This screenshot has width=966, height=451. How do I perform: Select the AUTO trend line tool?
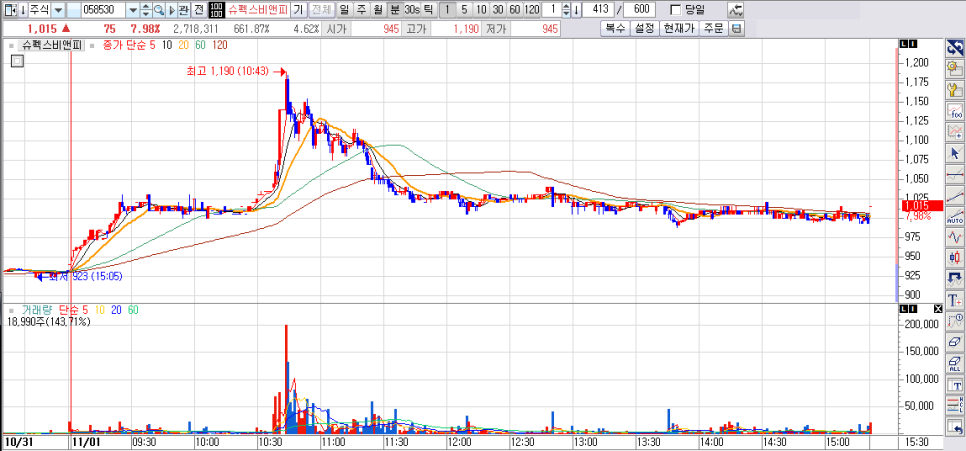(x=955, y=216)
